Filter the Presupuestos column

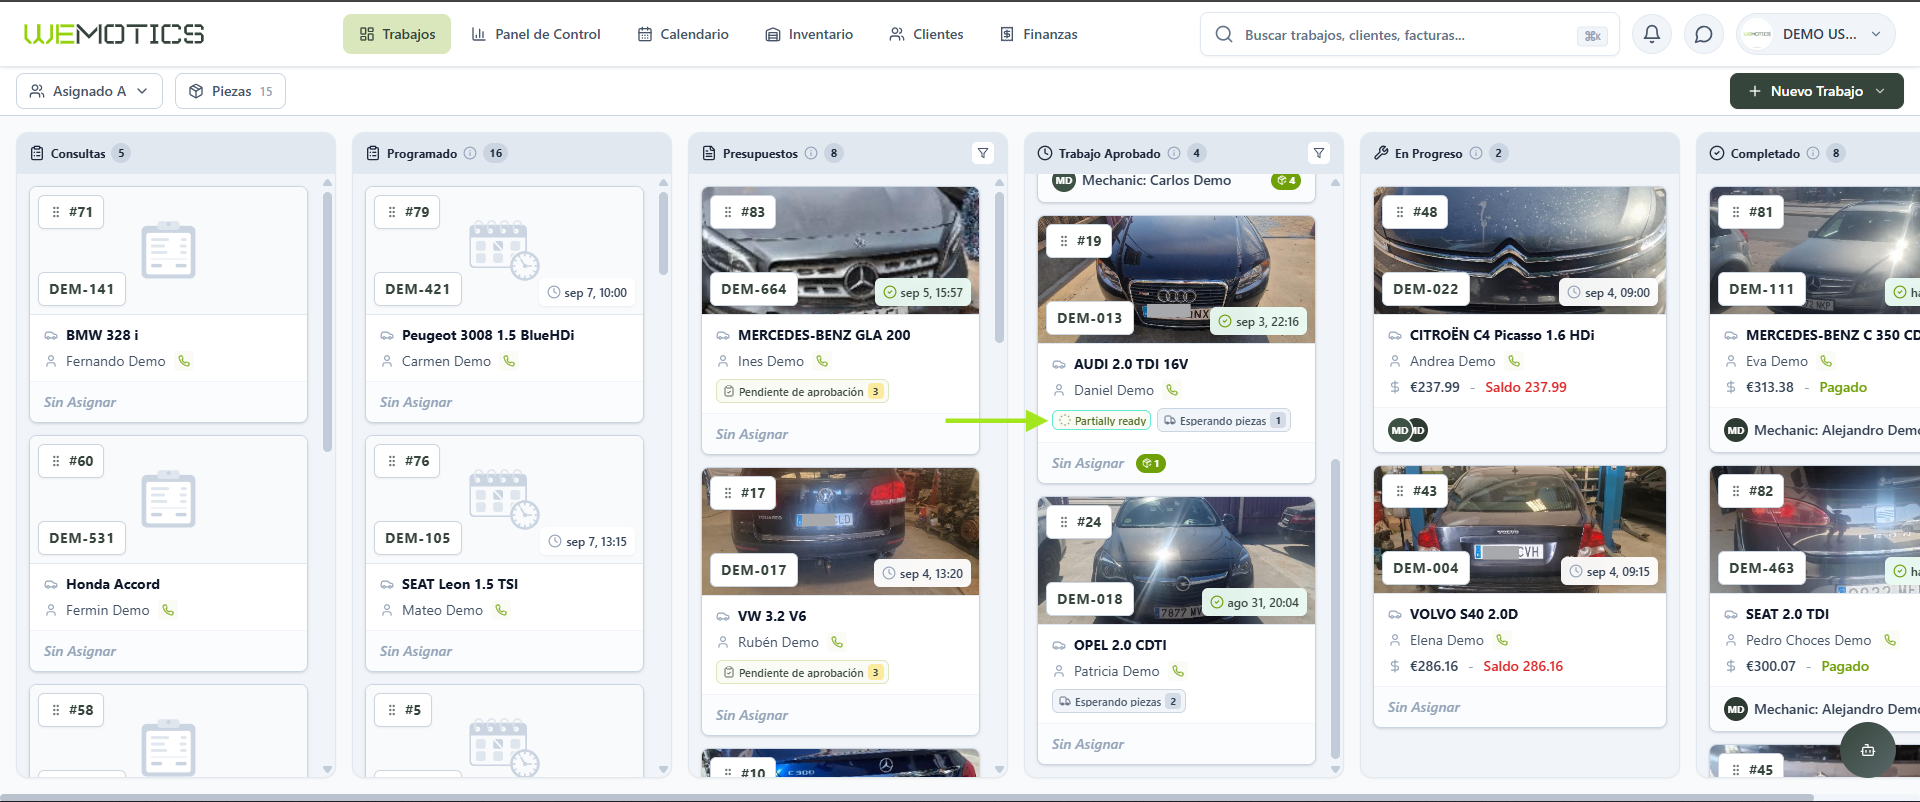point(983,153)
